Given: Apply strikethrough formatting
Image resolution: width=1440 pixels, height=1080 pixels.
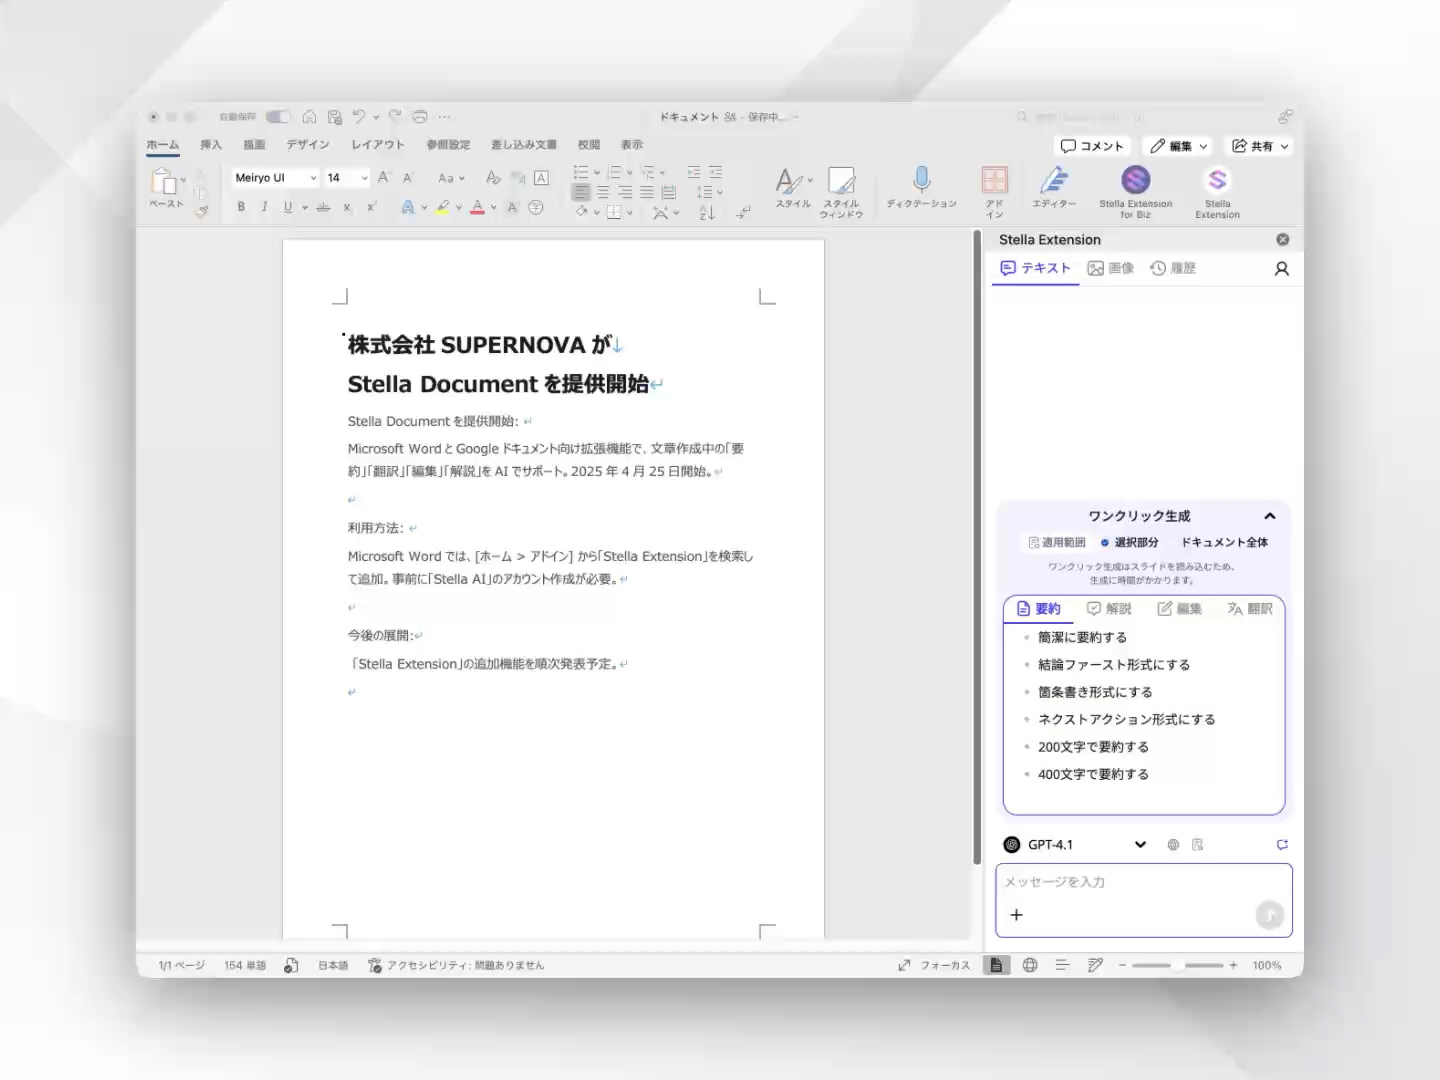Looking at the screenshot, I should pyautogui.click(x=323, y=207).
